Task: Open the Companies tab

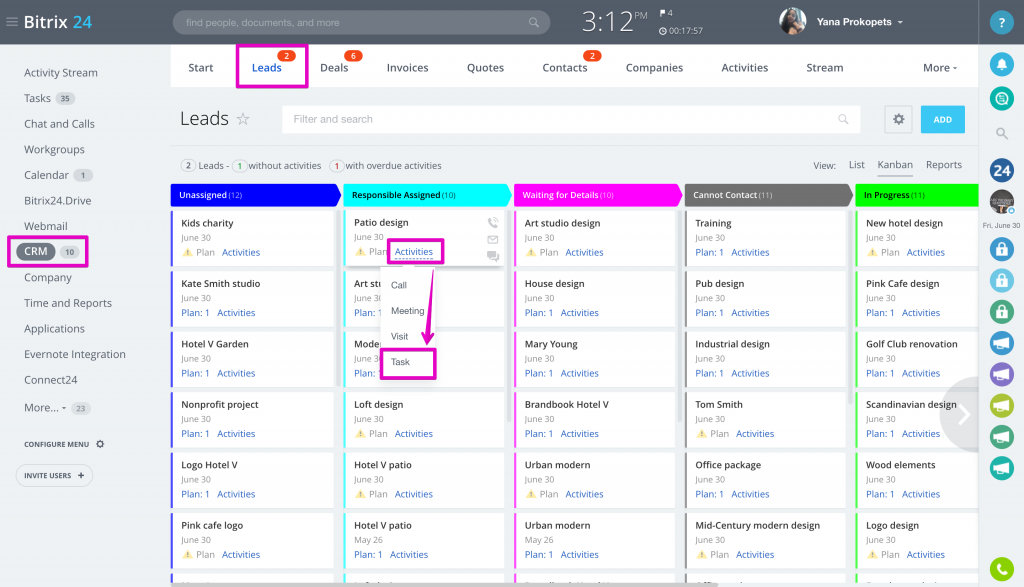Action: pyautogui.click(x=654, y=67)
